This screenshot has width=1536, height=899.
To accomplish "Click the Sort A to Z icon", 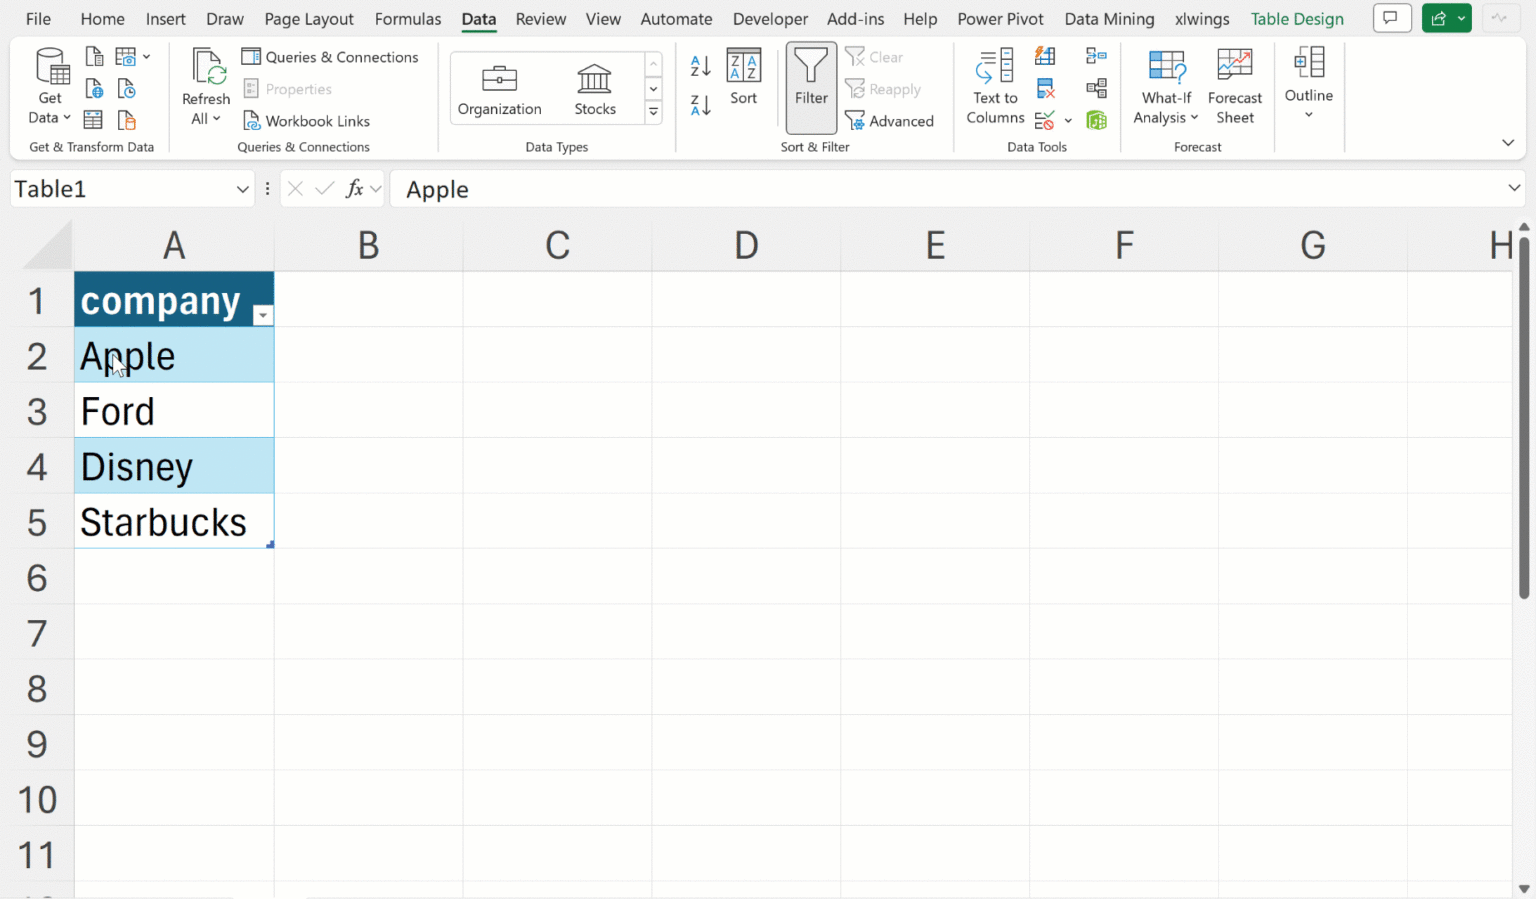I will (x=701, y=66).
